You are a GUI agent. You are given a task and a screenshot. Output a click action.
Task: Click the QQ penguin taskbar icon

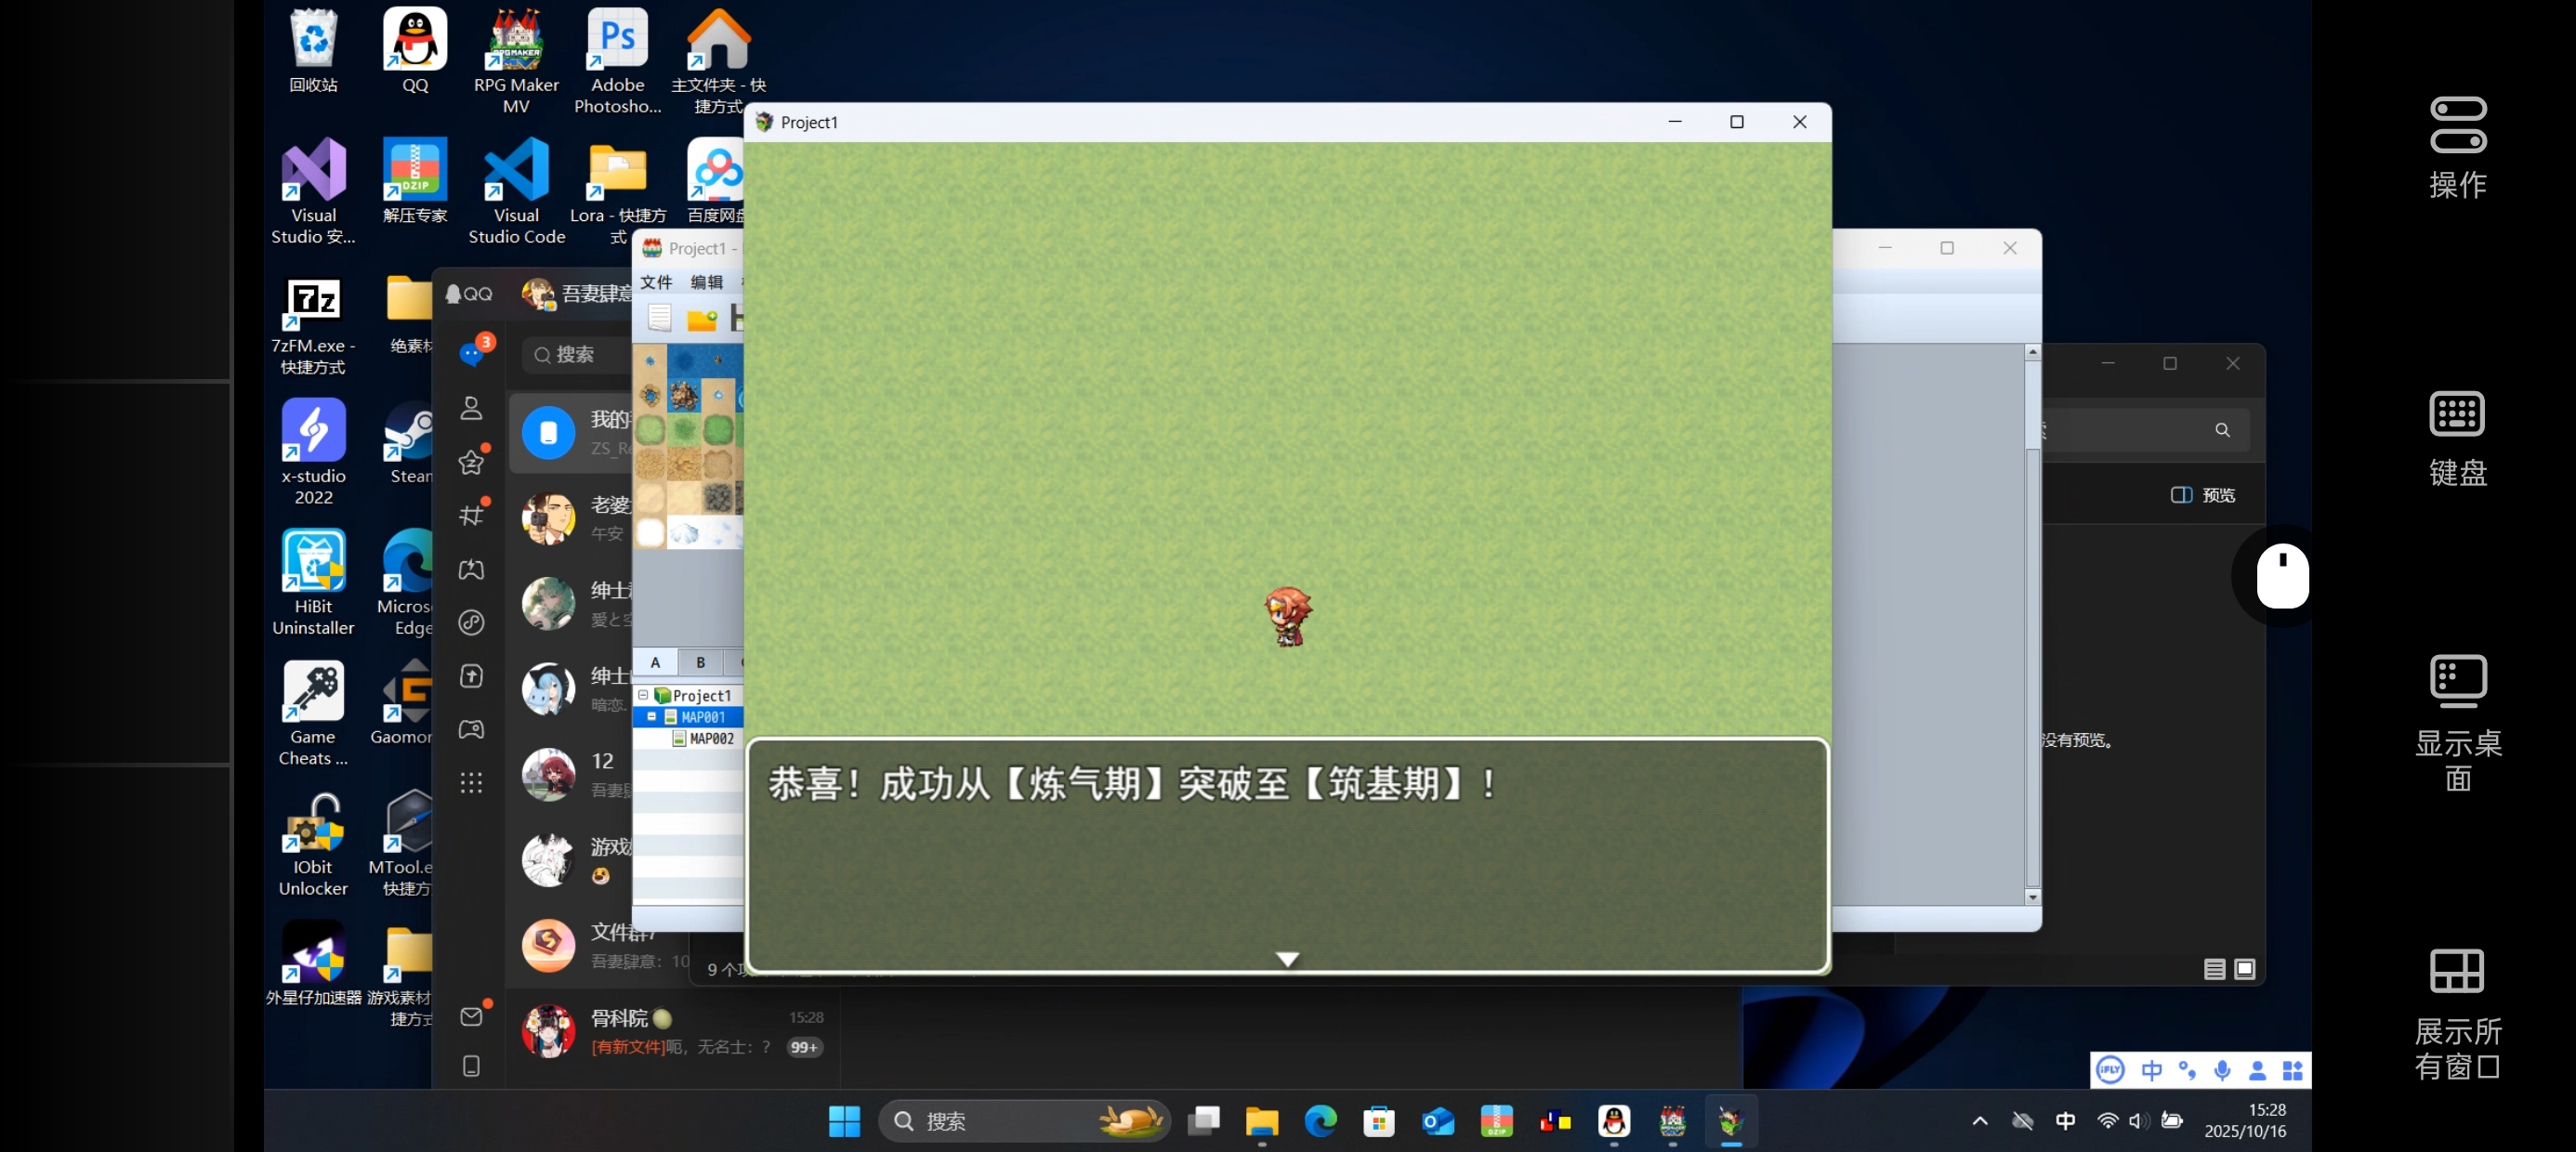(x=1614, y=1121)
